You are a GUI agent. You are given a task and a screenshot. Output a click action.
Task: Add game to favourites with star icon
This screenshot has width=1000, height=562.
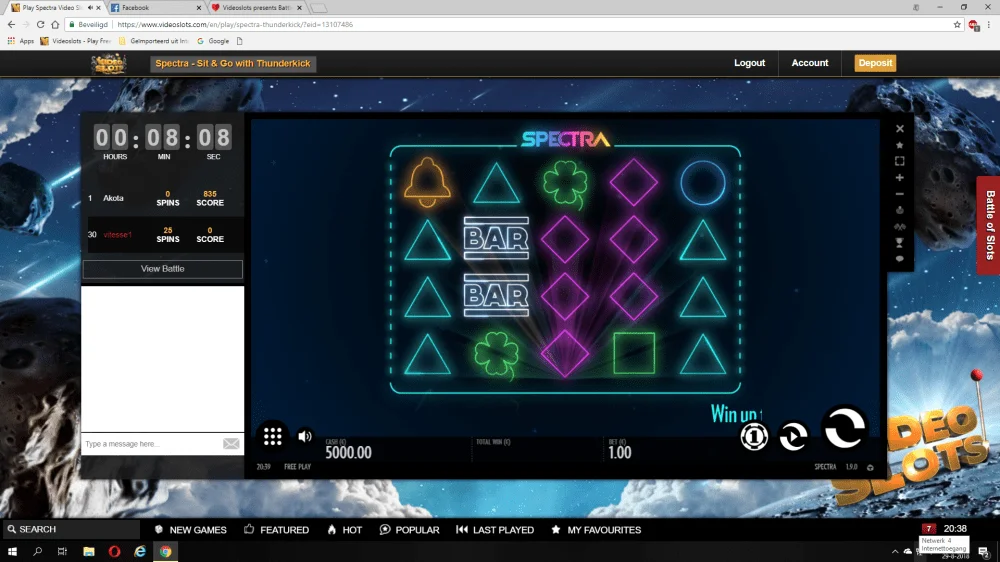pyautogui.click(x=900, y=145)
